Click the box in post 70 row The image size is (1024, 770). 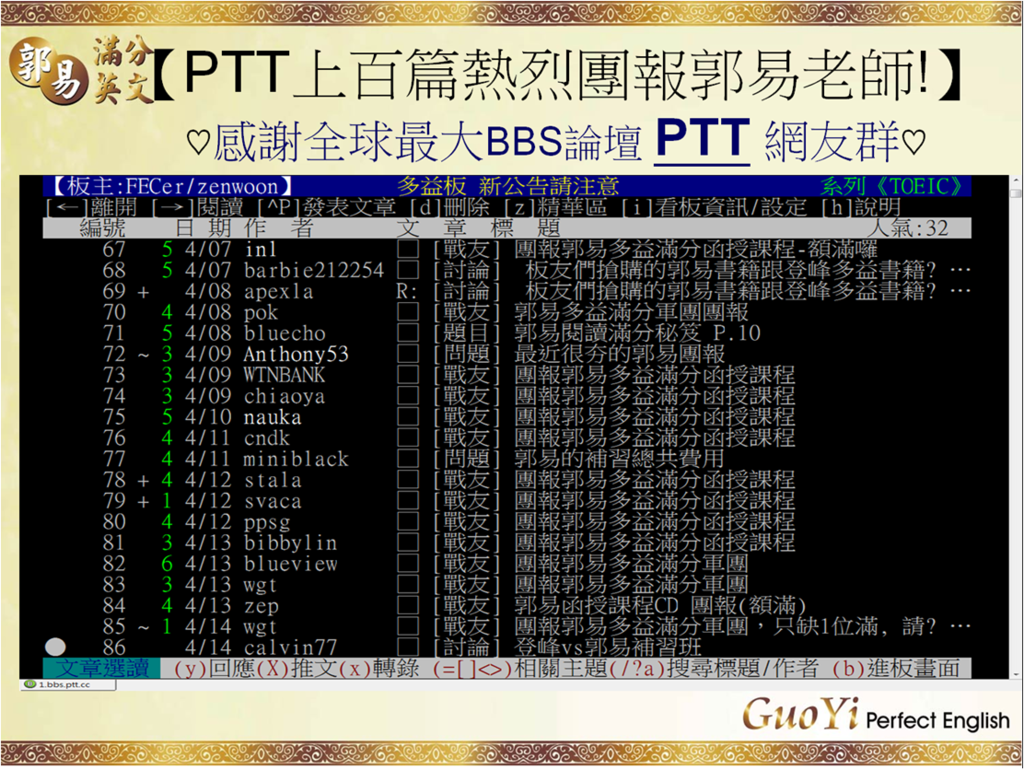[408, 312]
